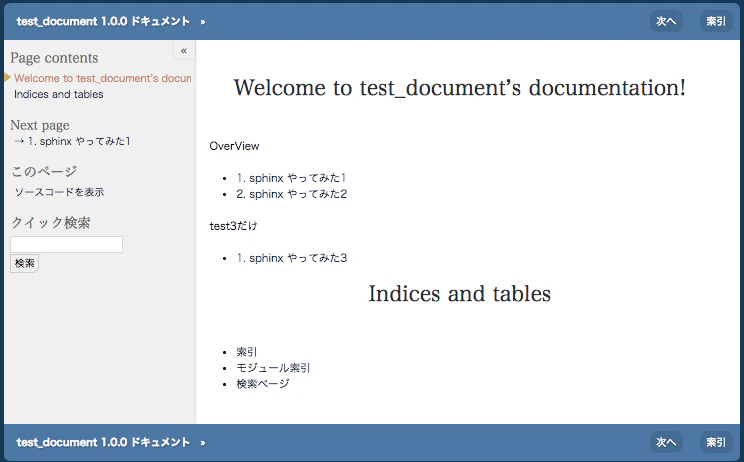The height and width of the screenshot is (462, 744).
Task: Click the OverView caption text
Action: 234,146
